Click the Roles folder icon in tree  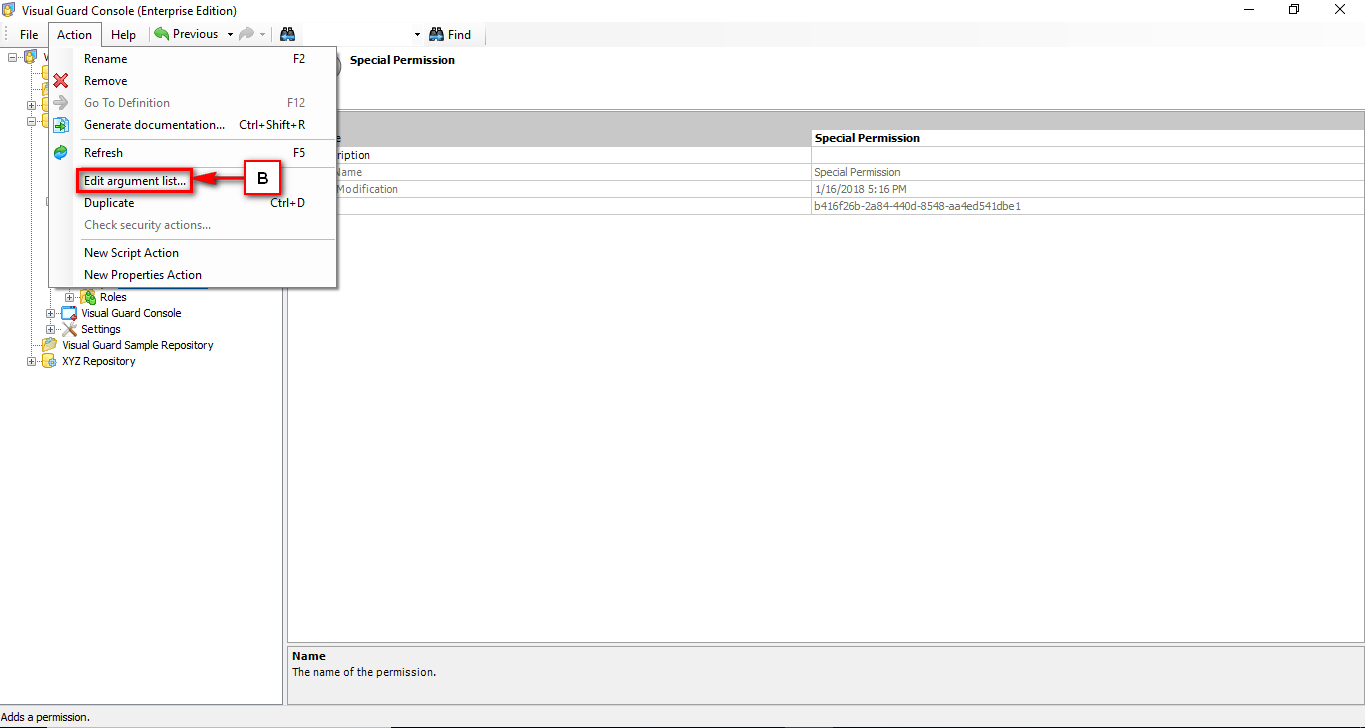coord(89,297)
